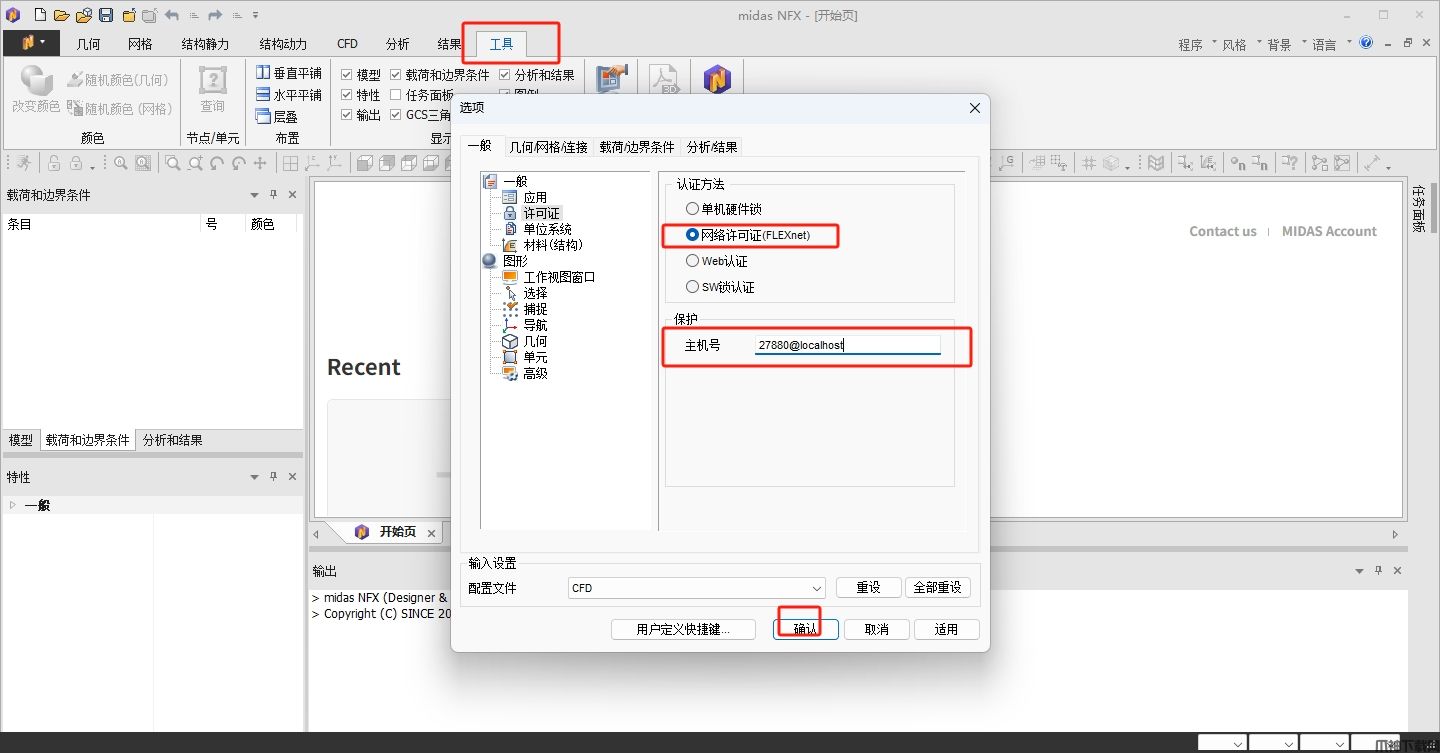Viewport: 1440px width, 753px height.
Task: Select Web认证 authentication option
Action: point(692,261)
